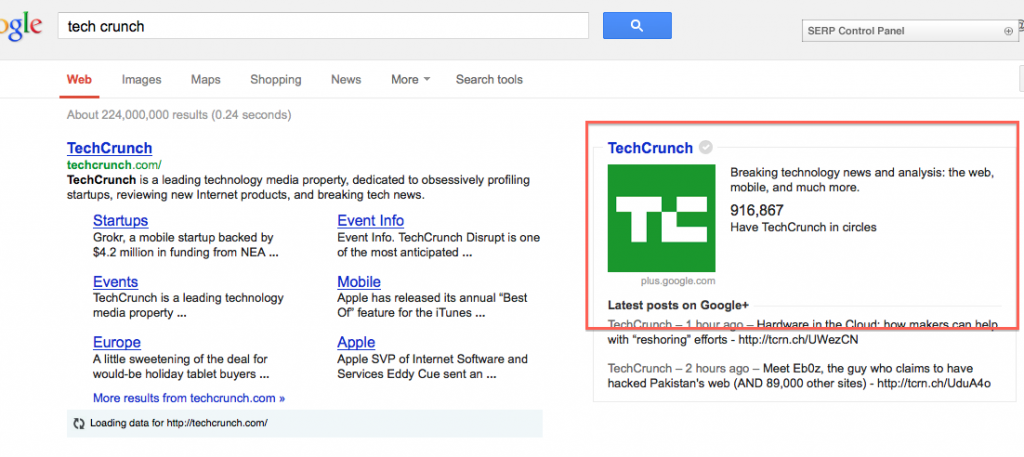Viewport: 1024px width, 457px height.
Task: Click the Latest posts on Google+ heading
Action: tap(678, 305)
